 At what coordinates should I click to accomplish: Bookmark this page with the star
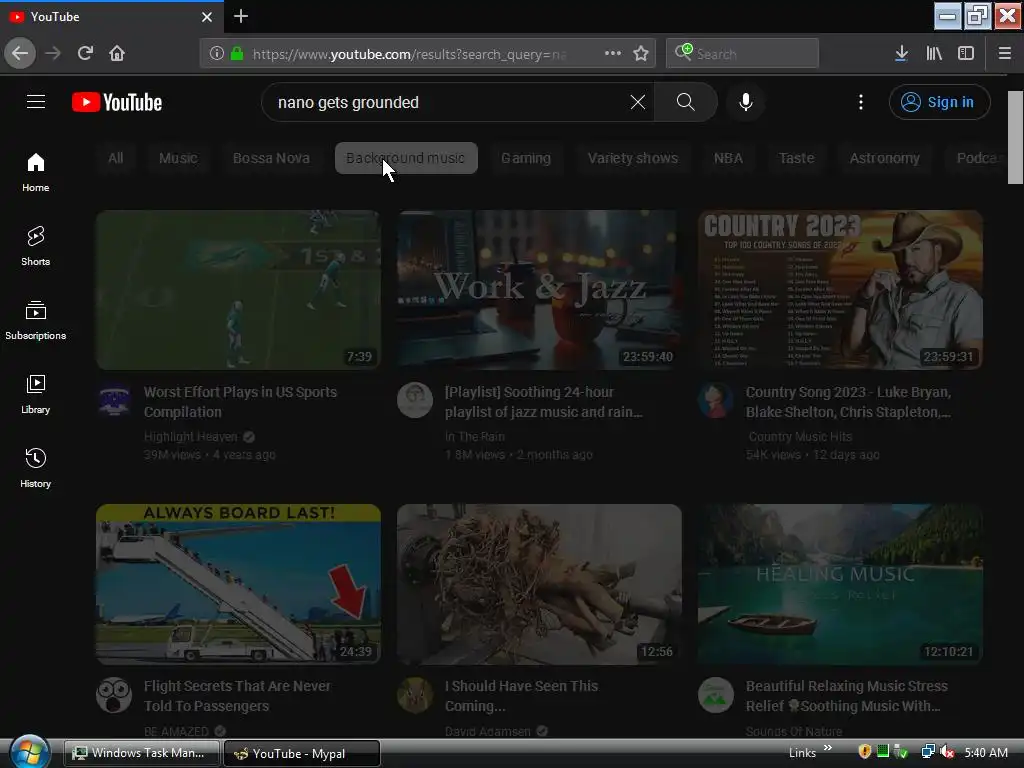(x=641, y=54)
